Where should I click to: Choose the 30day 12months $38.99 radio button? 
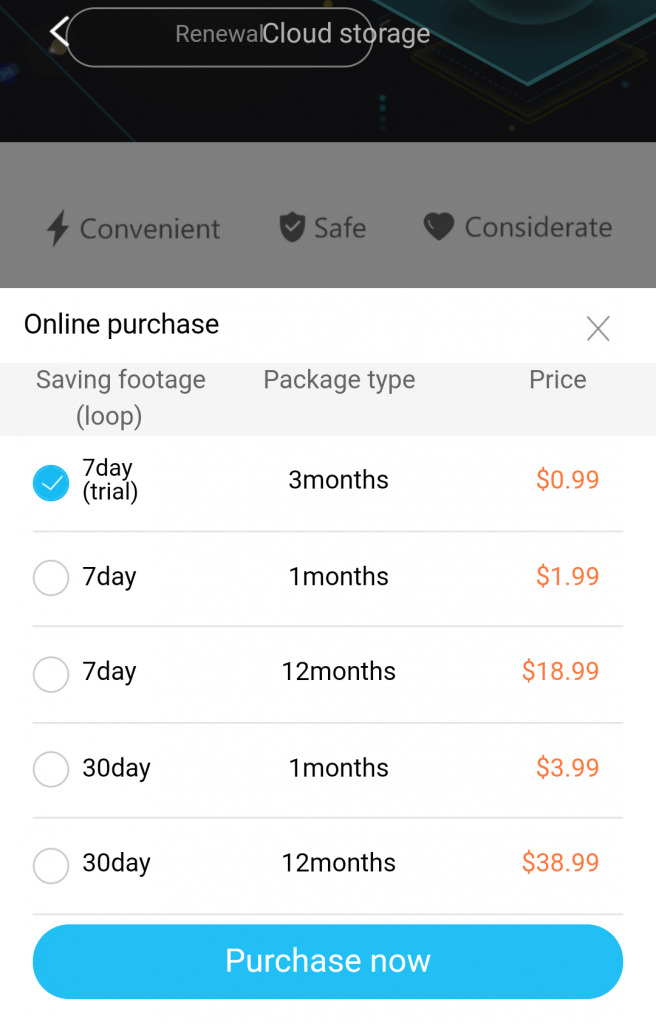[x=51, y=866]
